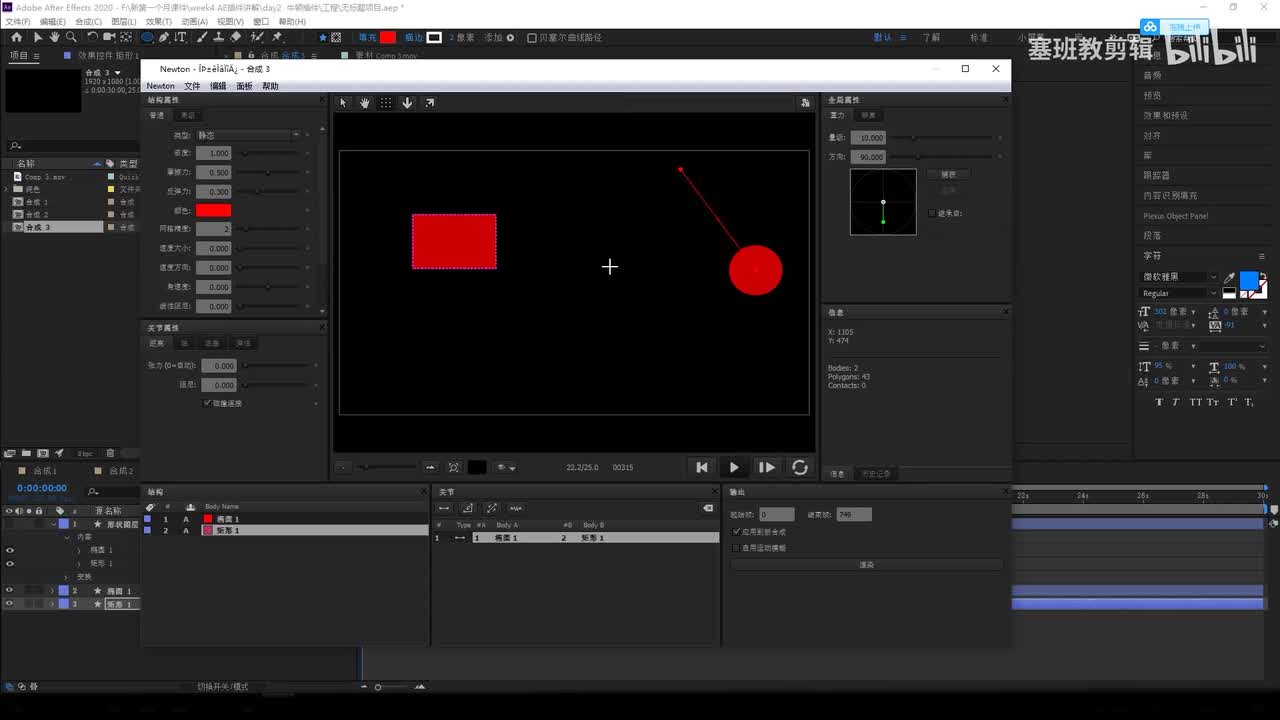
Task: Expand the 椭圆 1 shape group in timeline
Action: click(x=79, y=550)
